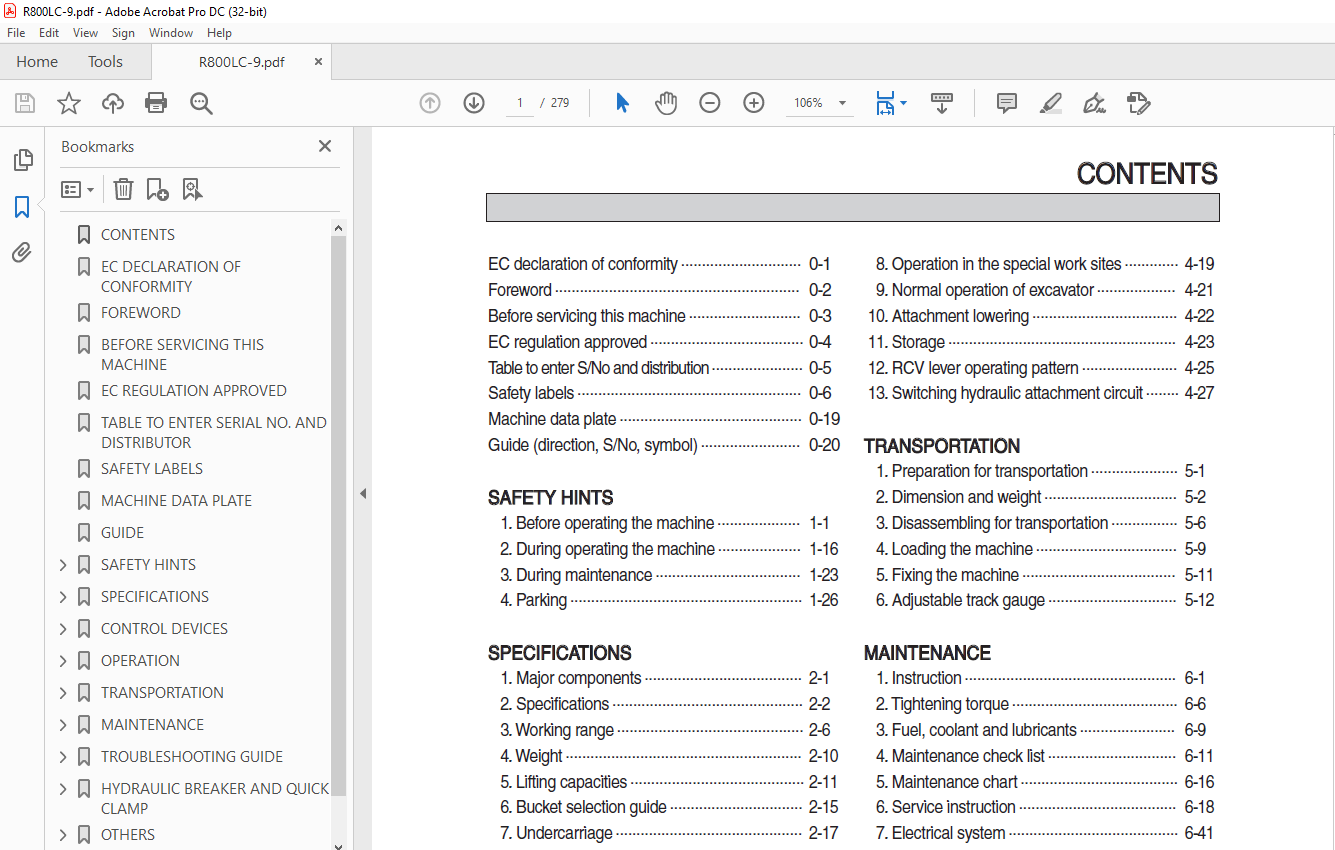1335x850 pixels.
Task: Open the View menu
Action: [x=86, y=33]
